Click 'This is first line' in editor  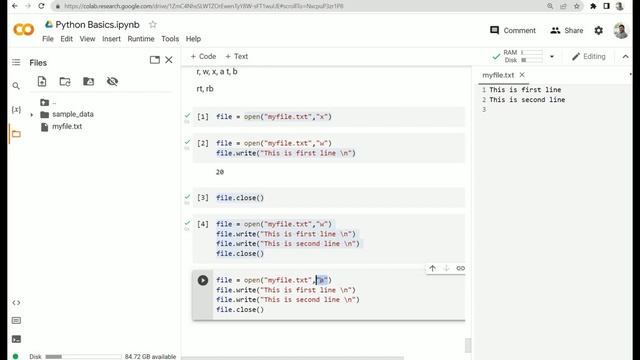pyautogui.click(x=525, y=90)
